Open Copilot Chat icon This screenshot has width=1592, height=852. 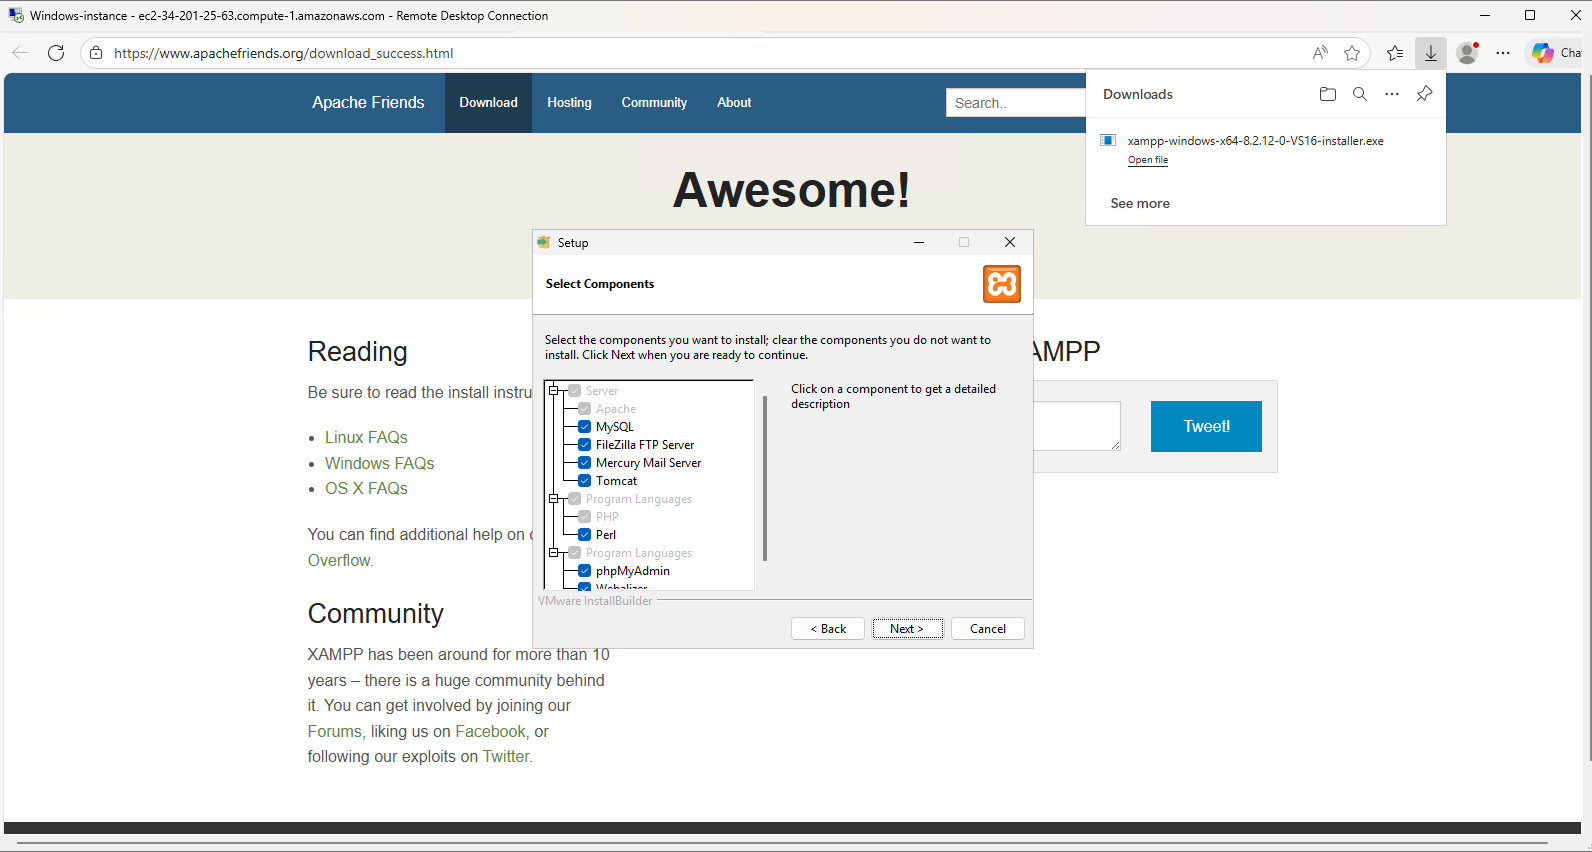point(1543,53)
